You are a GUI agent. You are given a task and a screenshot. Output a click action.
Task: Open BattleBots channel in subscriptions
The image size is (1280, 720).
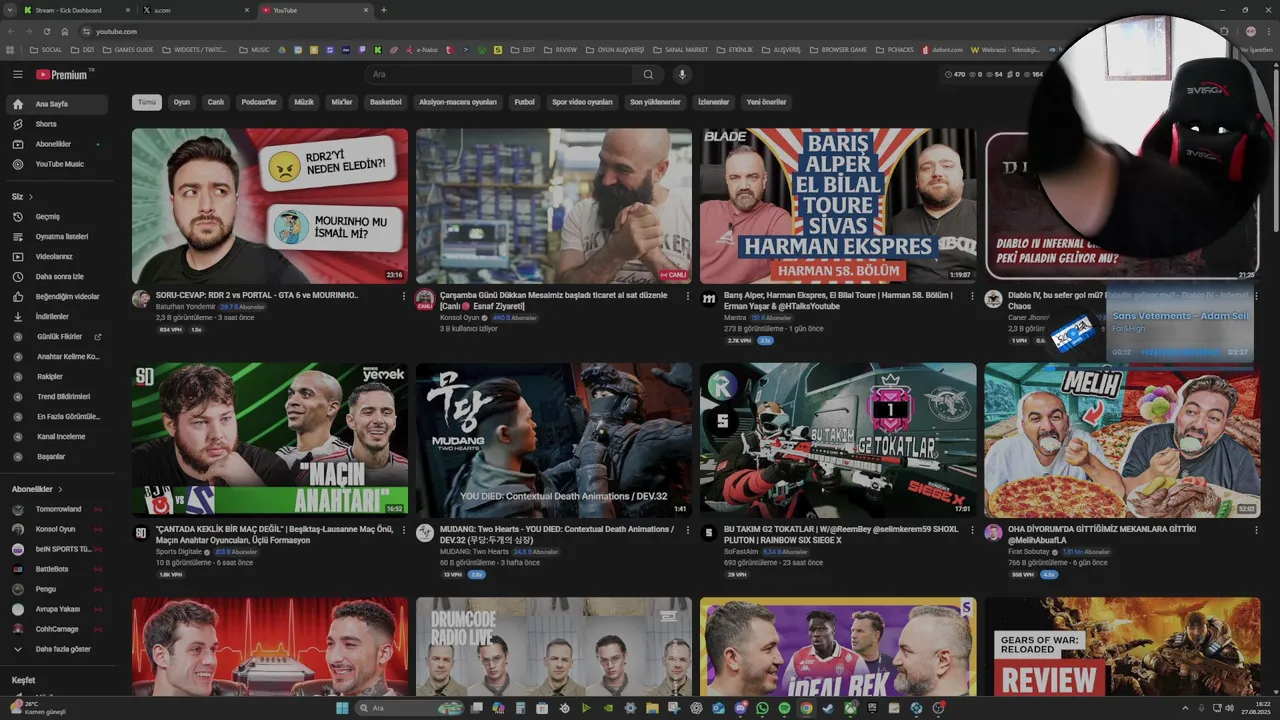tap(57, 569)
